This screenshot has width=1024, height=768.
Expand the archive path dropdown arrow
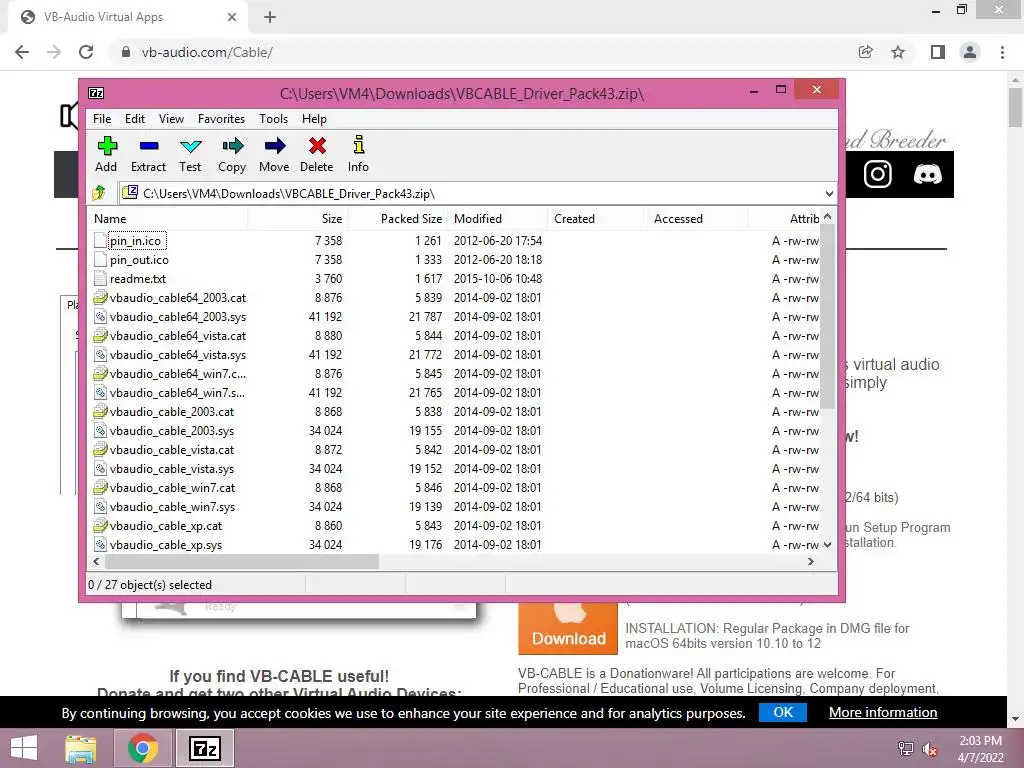coord(829,193)
